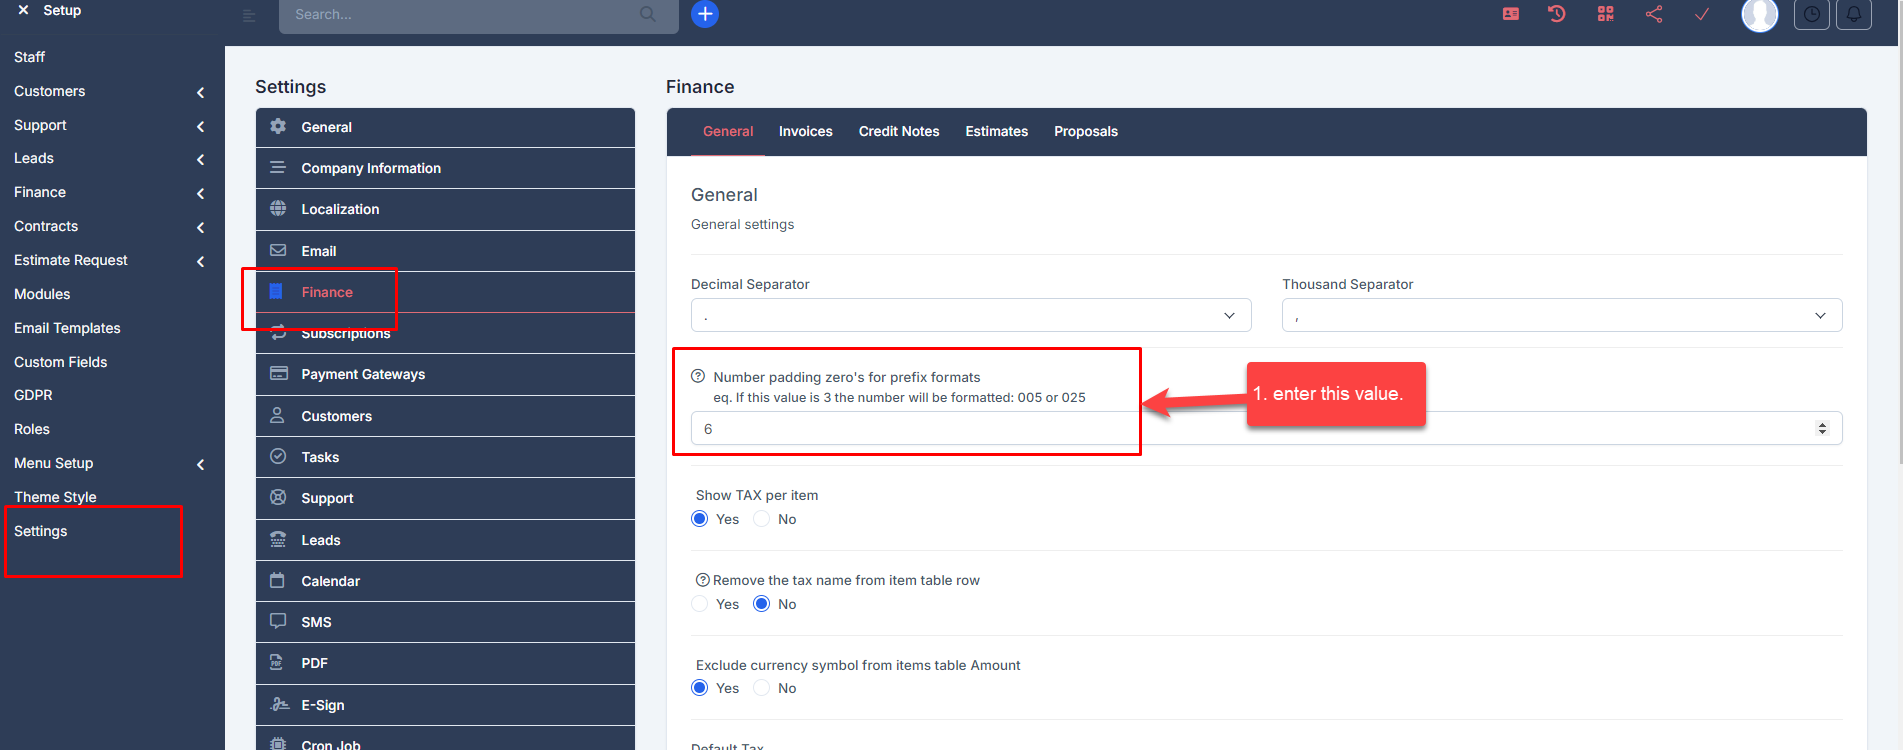1903x750 pixels.
Task: Click the search magnifier icon
Action: [x=648, y=14]
